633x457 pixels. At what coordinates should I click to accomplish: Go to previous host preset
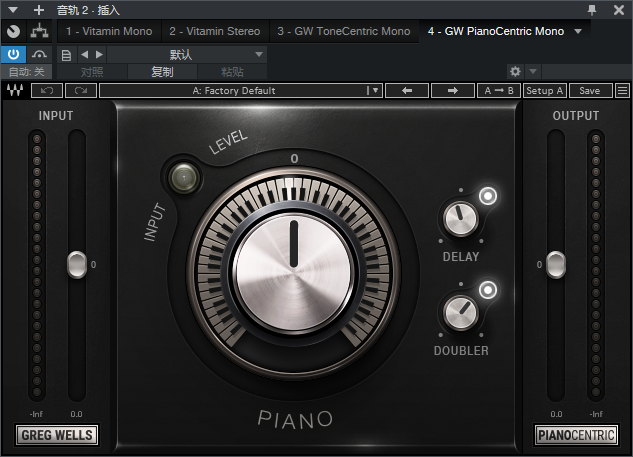coord(84,54)
